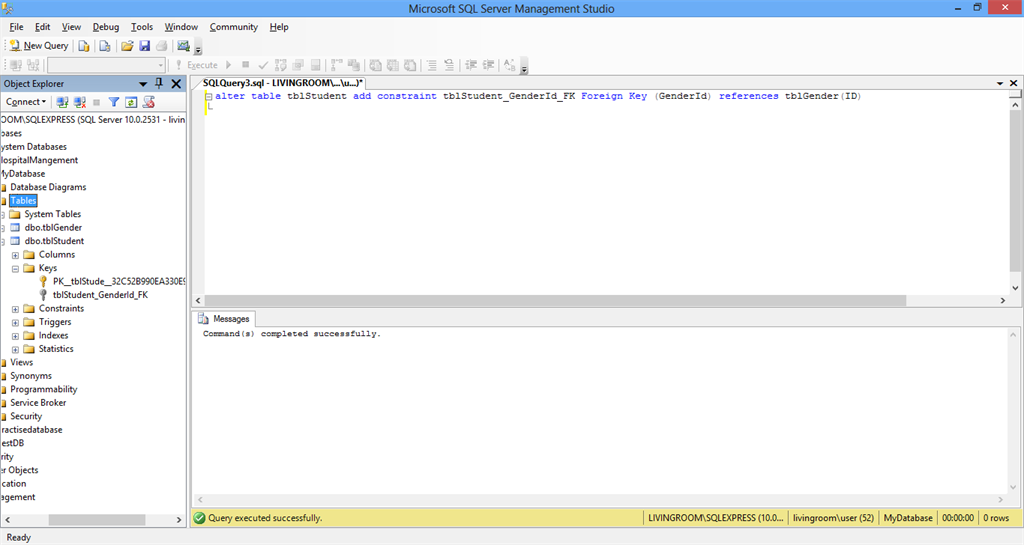This screenshot has height=545, width=1024.
Task: Click Object Explorer horizontal scrollbar thumb
Action: (97, 520)
